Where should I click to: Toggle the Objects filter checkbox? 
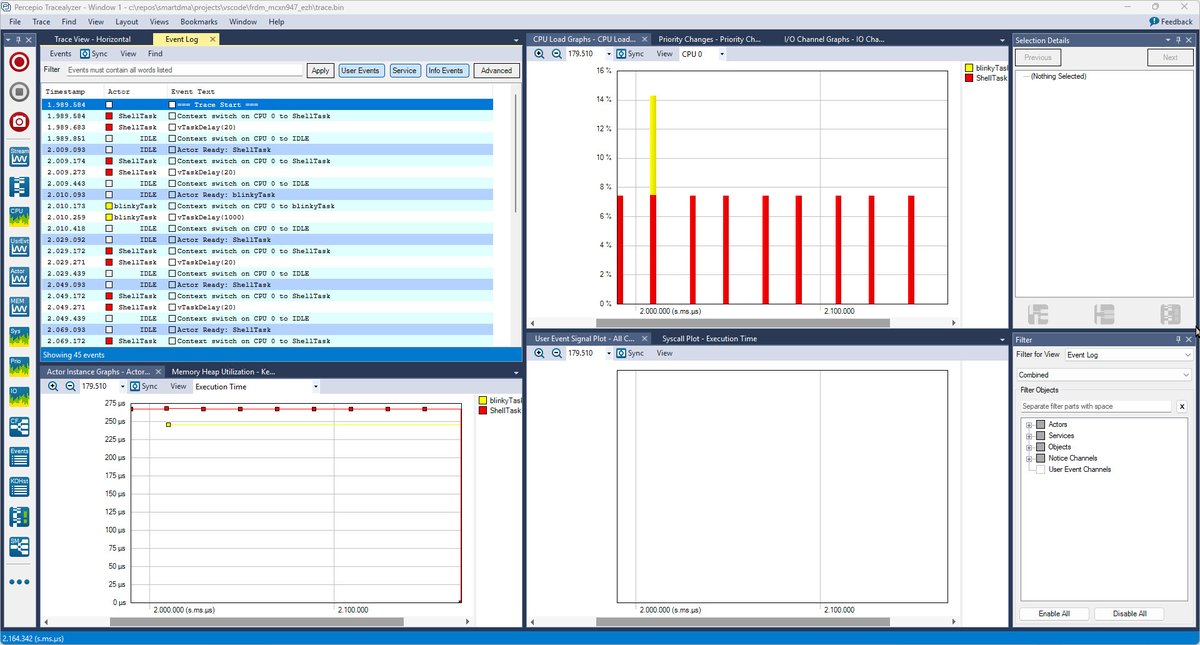(1040, 447)
